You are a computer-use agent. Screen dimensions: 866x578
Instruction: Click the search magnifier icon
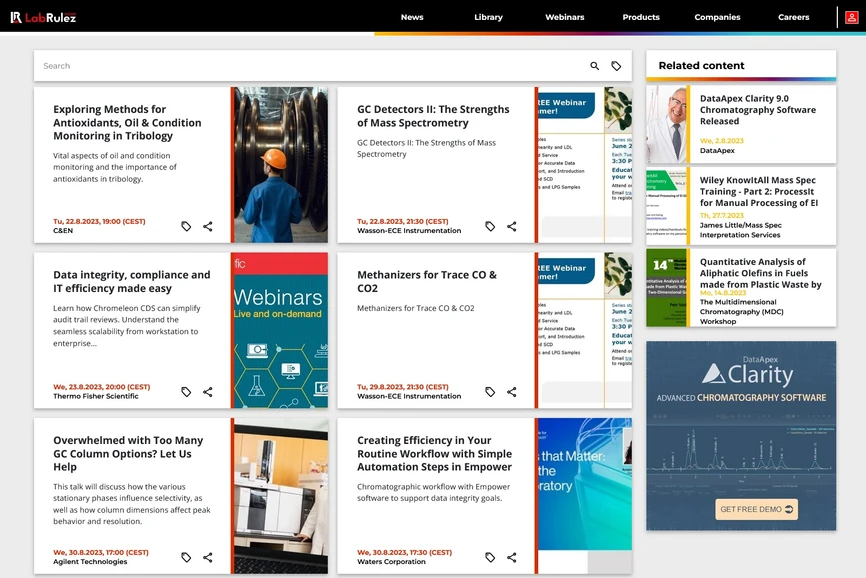click(594, 66)
